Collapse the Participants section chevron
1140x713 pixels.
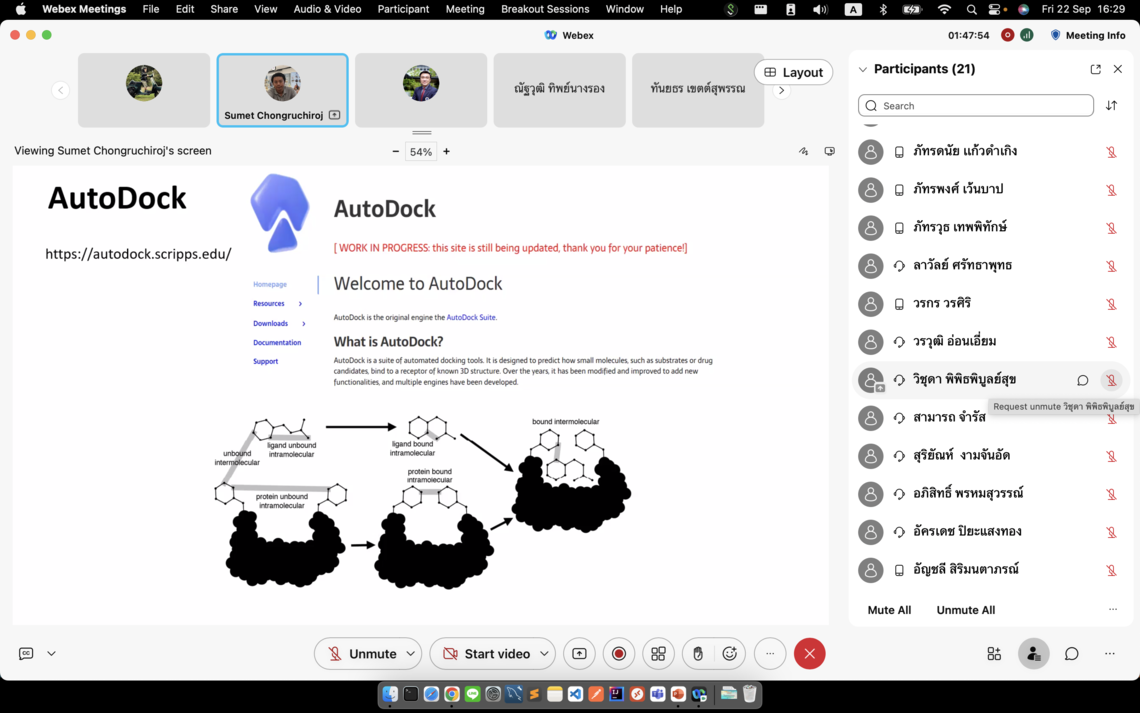coord(862,70)
